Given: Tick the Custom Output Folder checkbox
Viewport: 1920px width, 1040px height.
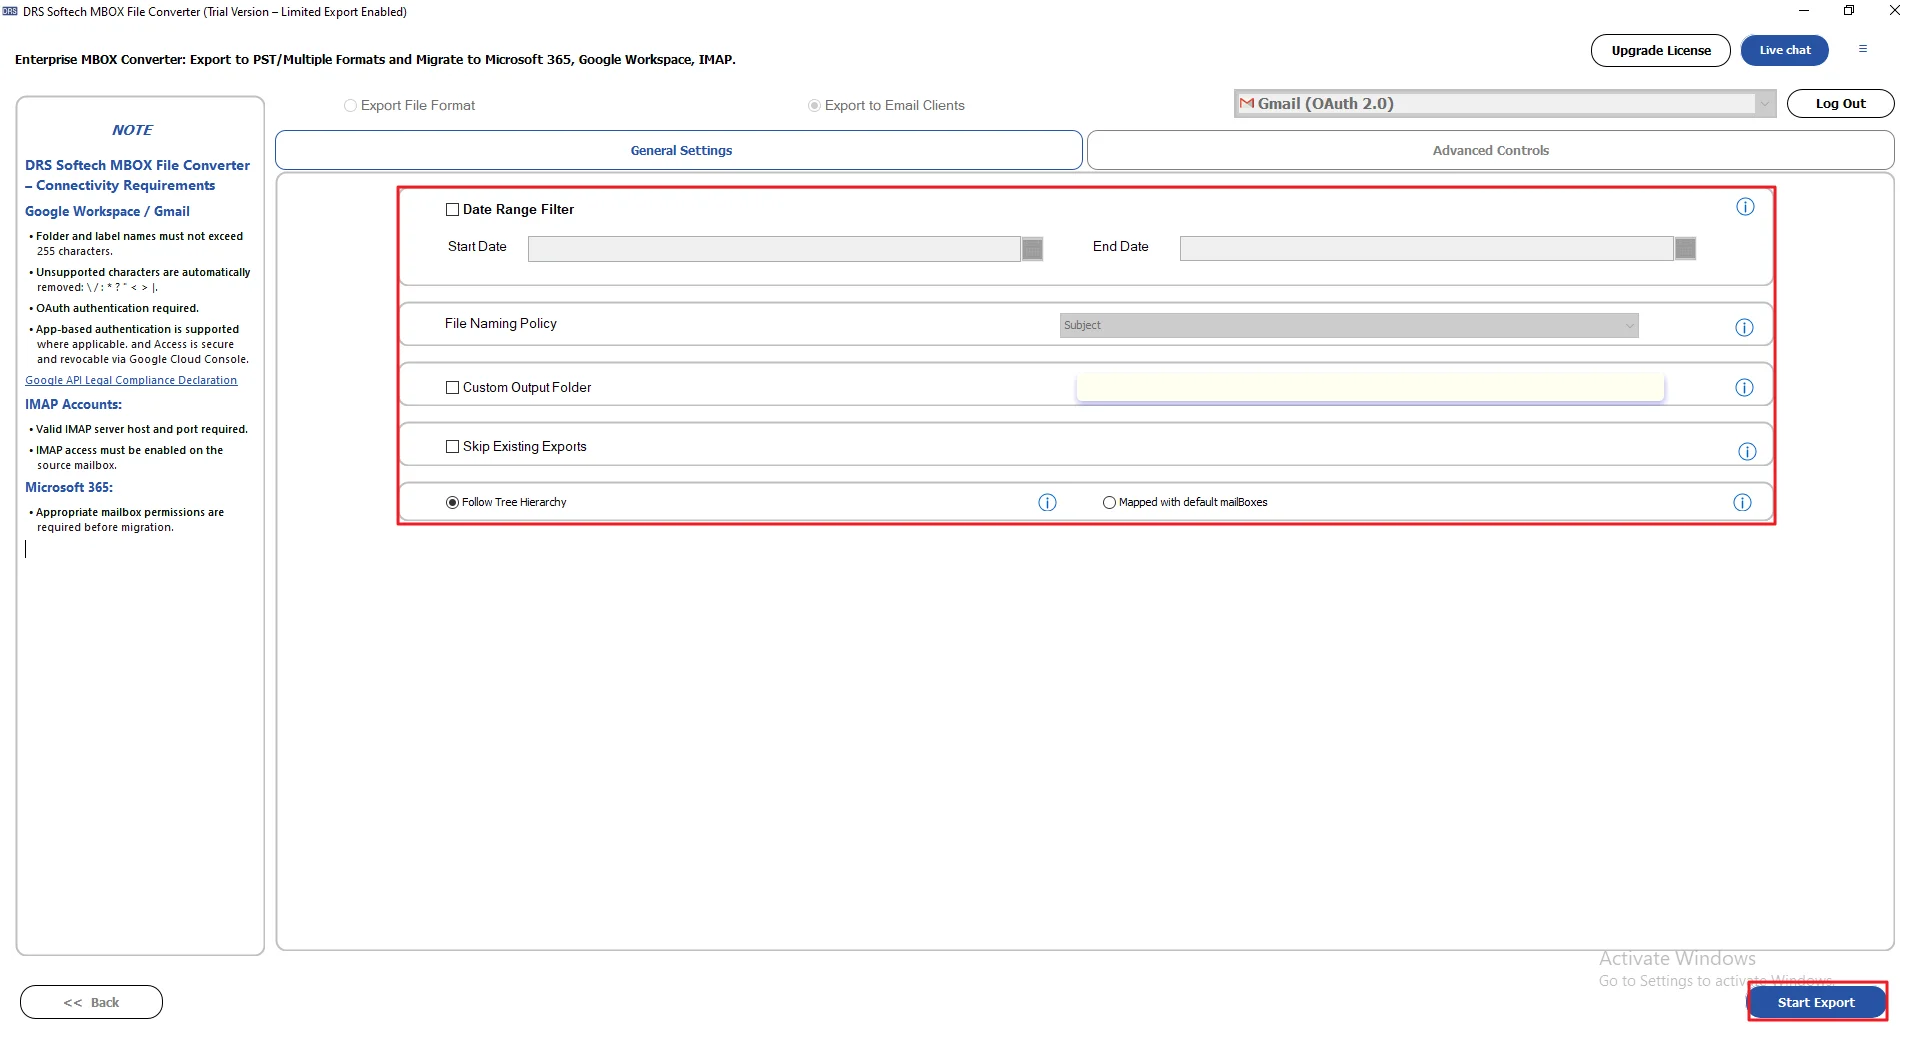Looking at the screenshot, I should [x=452, y=388].
